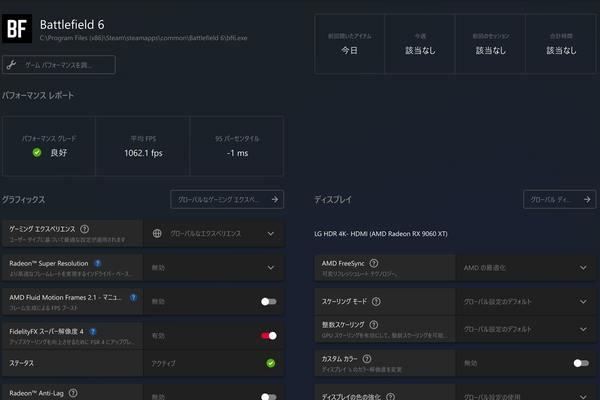The image size is (600, 400).
Task: Open help for AMD Fluid Motion Frames 2.1
Action: tap(133, 297)
